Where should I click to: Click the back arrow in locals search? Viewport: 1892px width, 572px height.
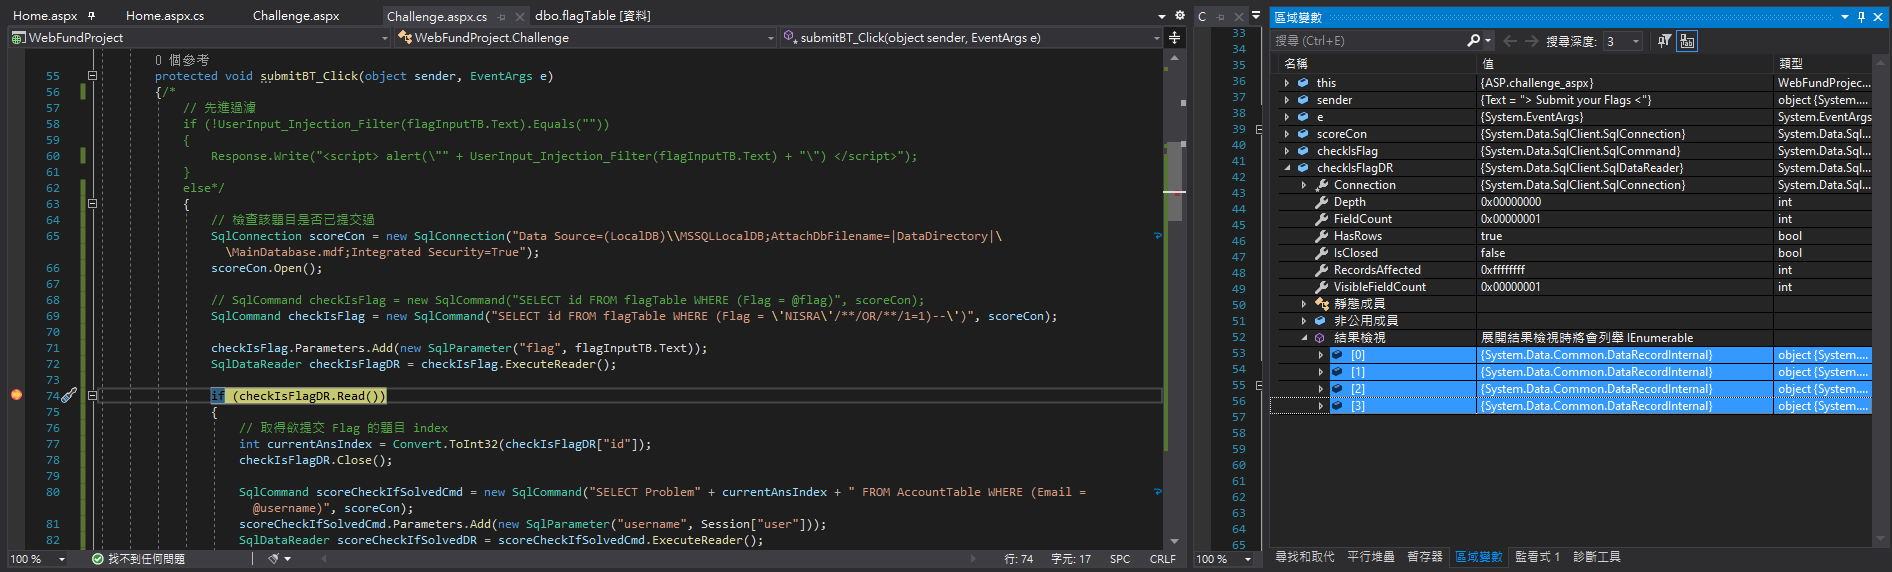tap(1510, 41)
